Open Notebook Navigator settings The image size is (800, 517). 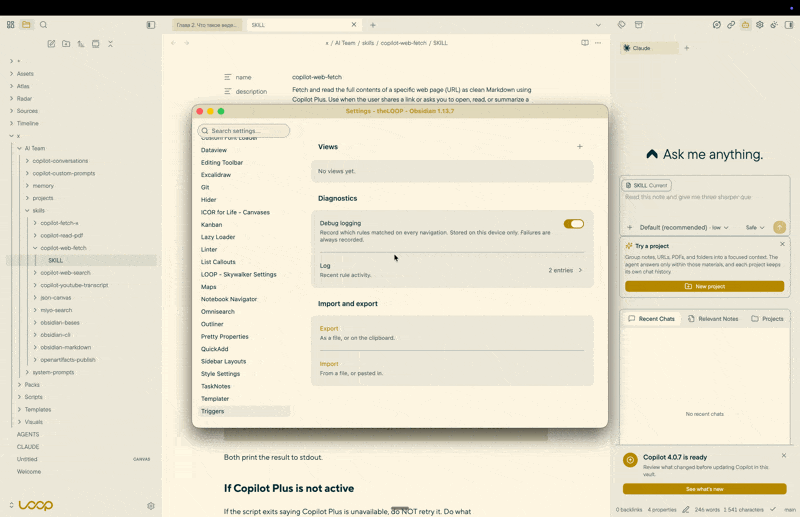[229, 299]
